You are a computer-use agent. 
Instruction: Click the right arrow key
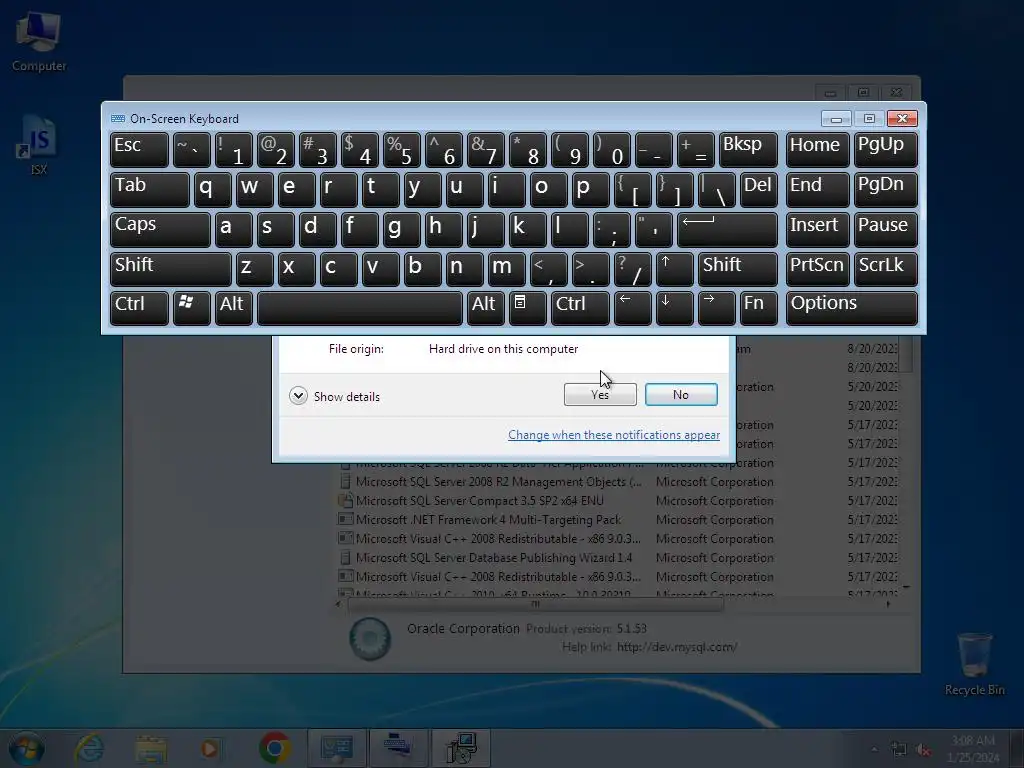pos(716,308)
